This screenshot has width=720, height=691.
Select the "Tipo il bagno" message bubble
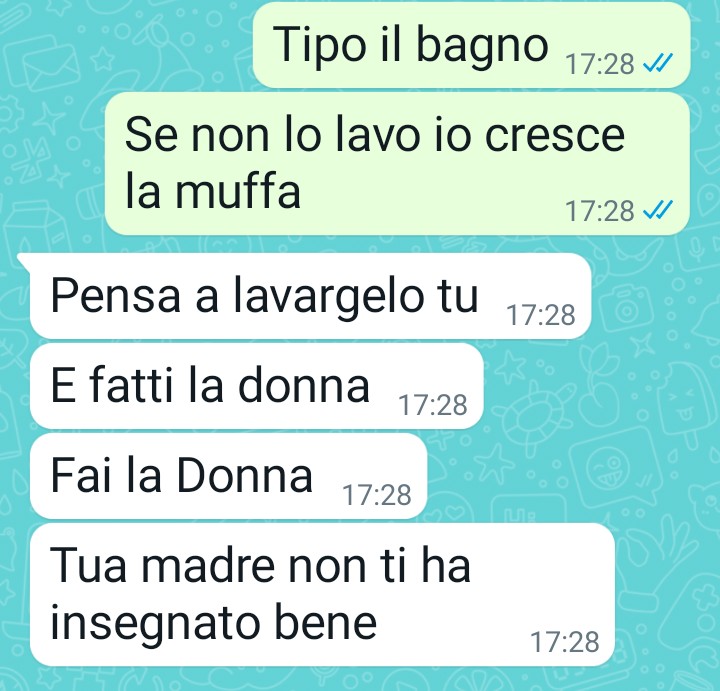click(x=472, y=45)
